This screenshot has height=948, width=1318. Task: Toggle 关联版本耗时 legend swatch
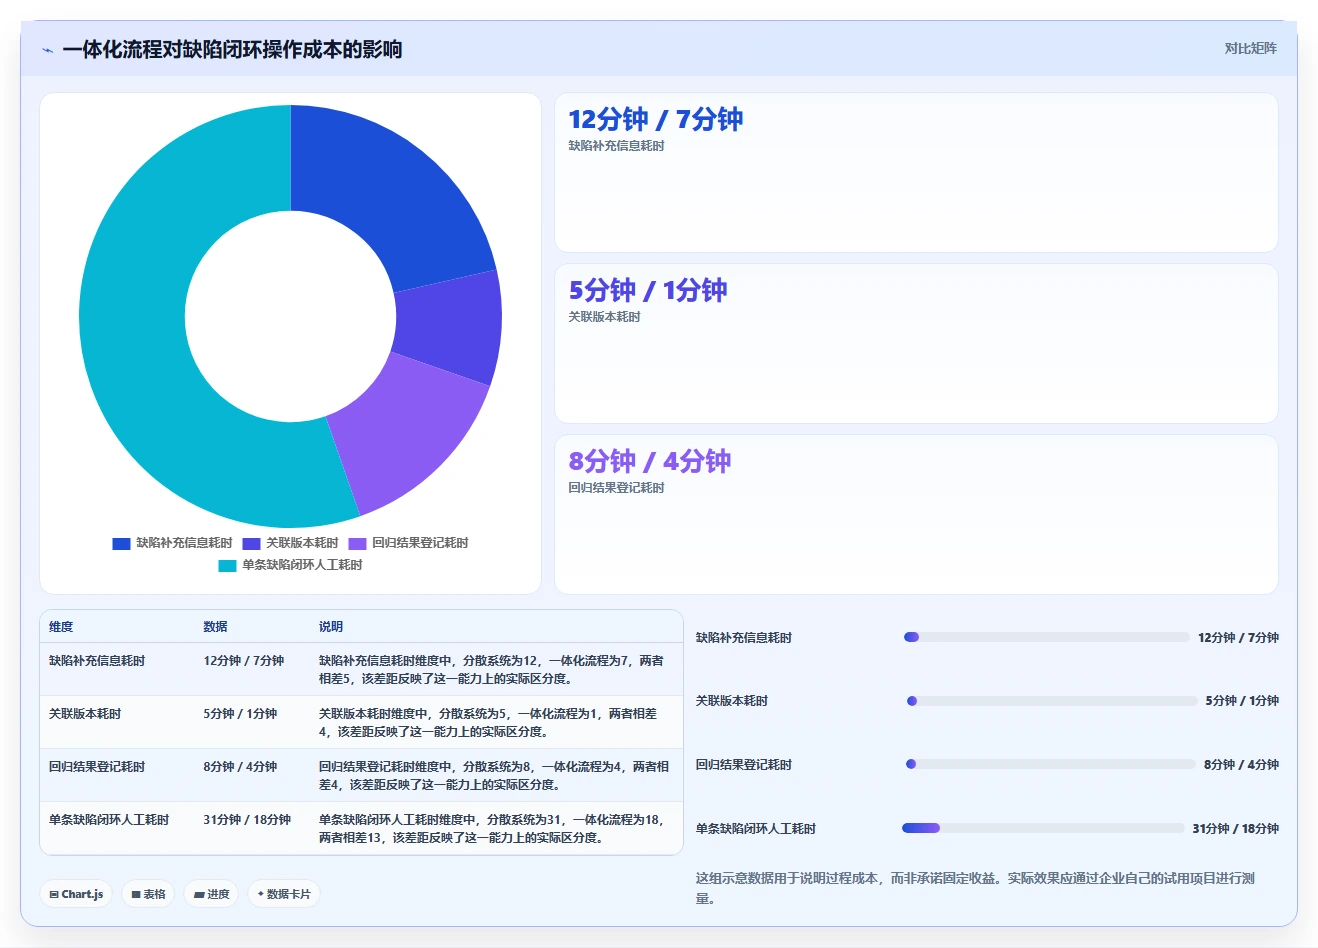pos(251,543)
